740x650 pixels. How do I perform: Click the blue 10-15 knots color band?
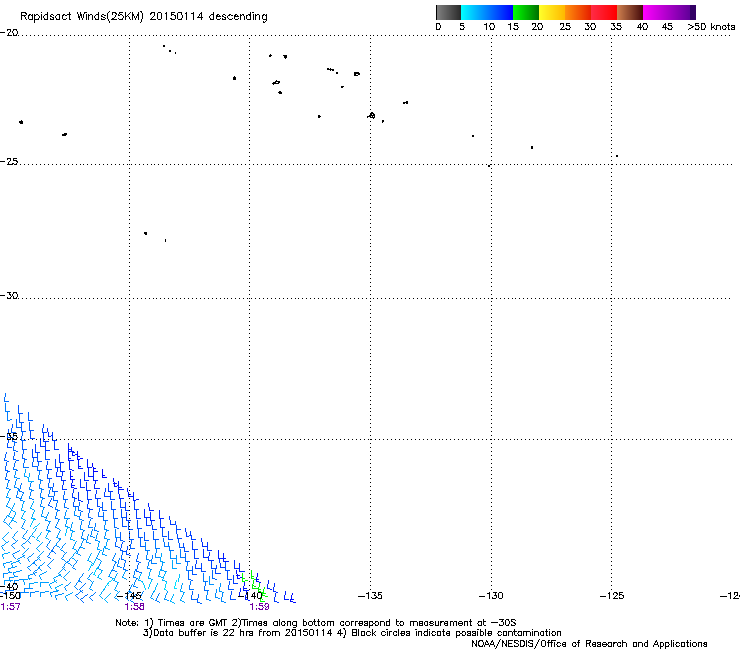point(500,12)
